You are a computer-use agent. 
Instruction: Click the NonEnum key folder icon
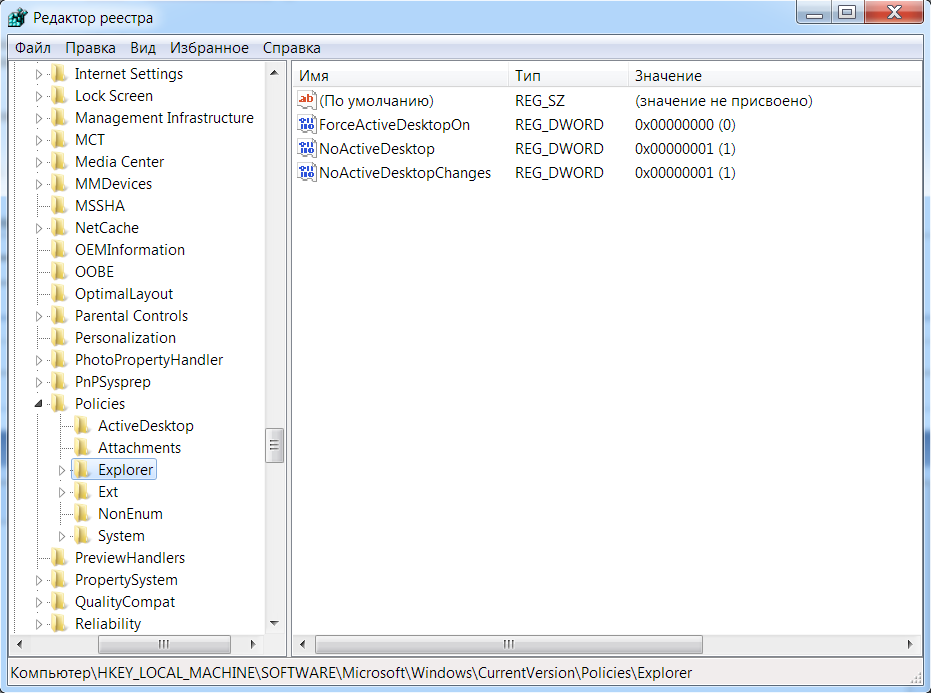pyautogui.click(x=82, y=514)
